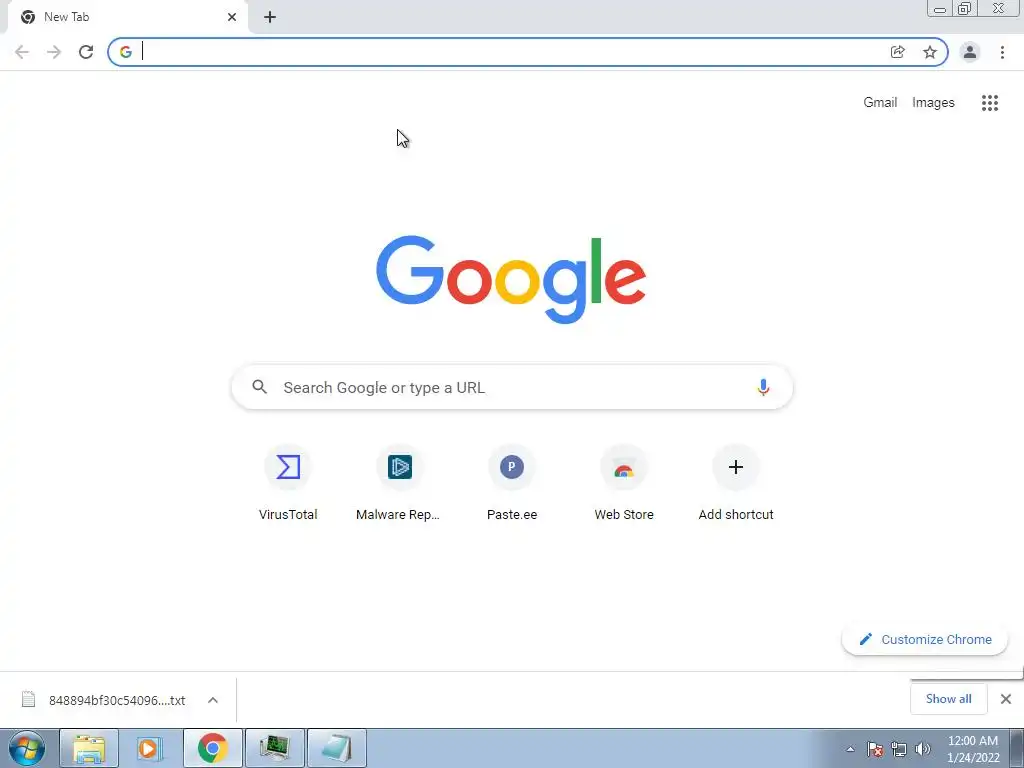Open File Explorer from the taskbar
The width and height of the screenshot is (1024, 768).
coord(89,748)
